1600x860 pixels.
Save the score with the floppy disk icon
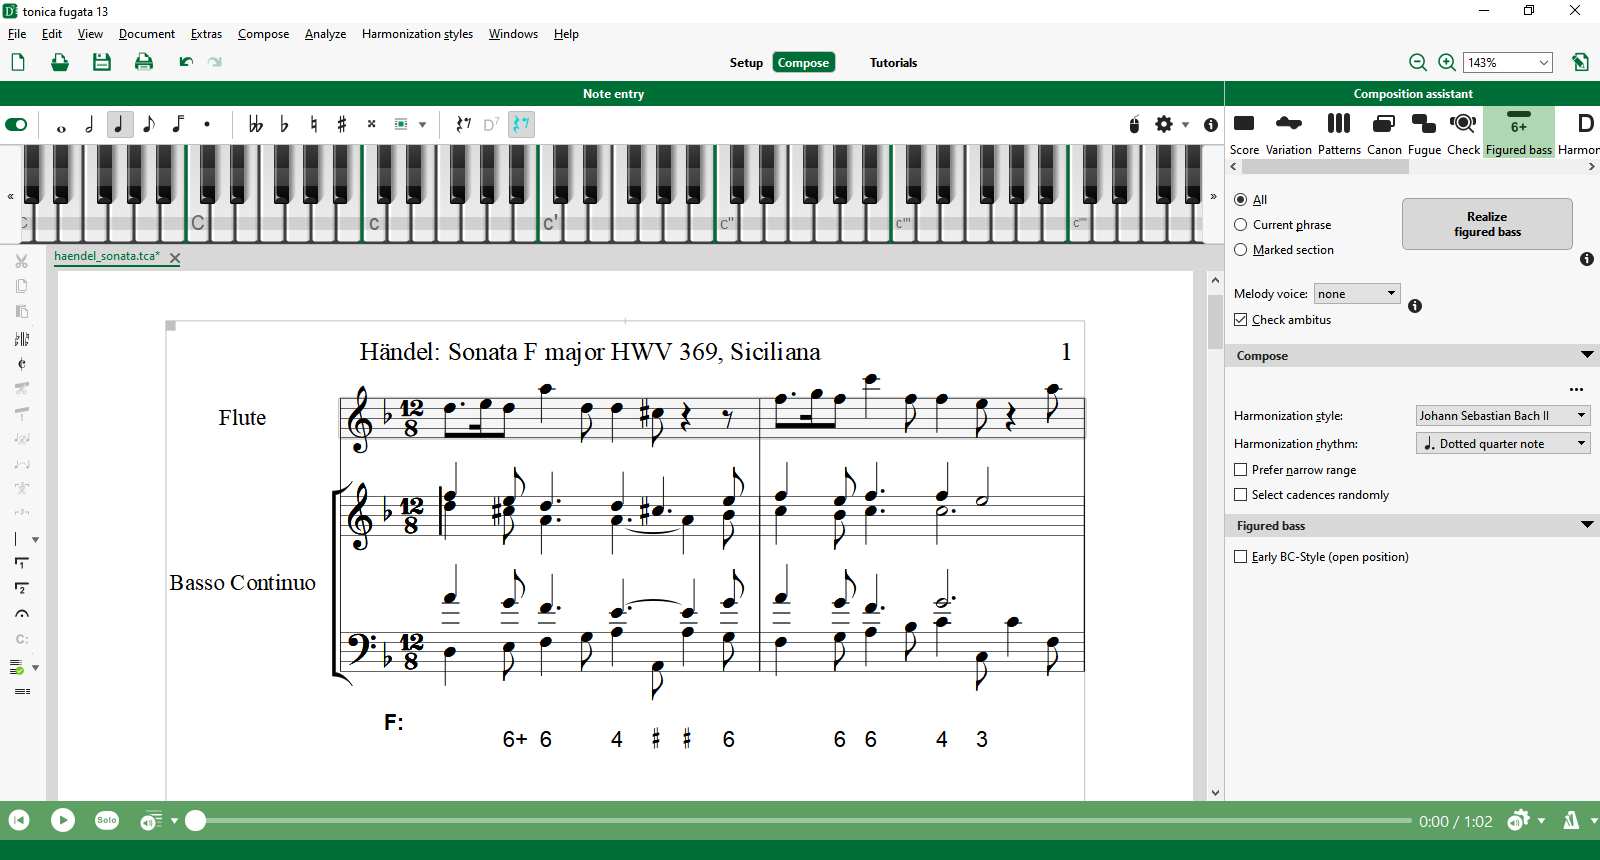(102, 62)
